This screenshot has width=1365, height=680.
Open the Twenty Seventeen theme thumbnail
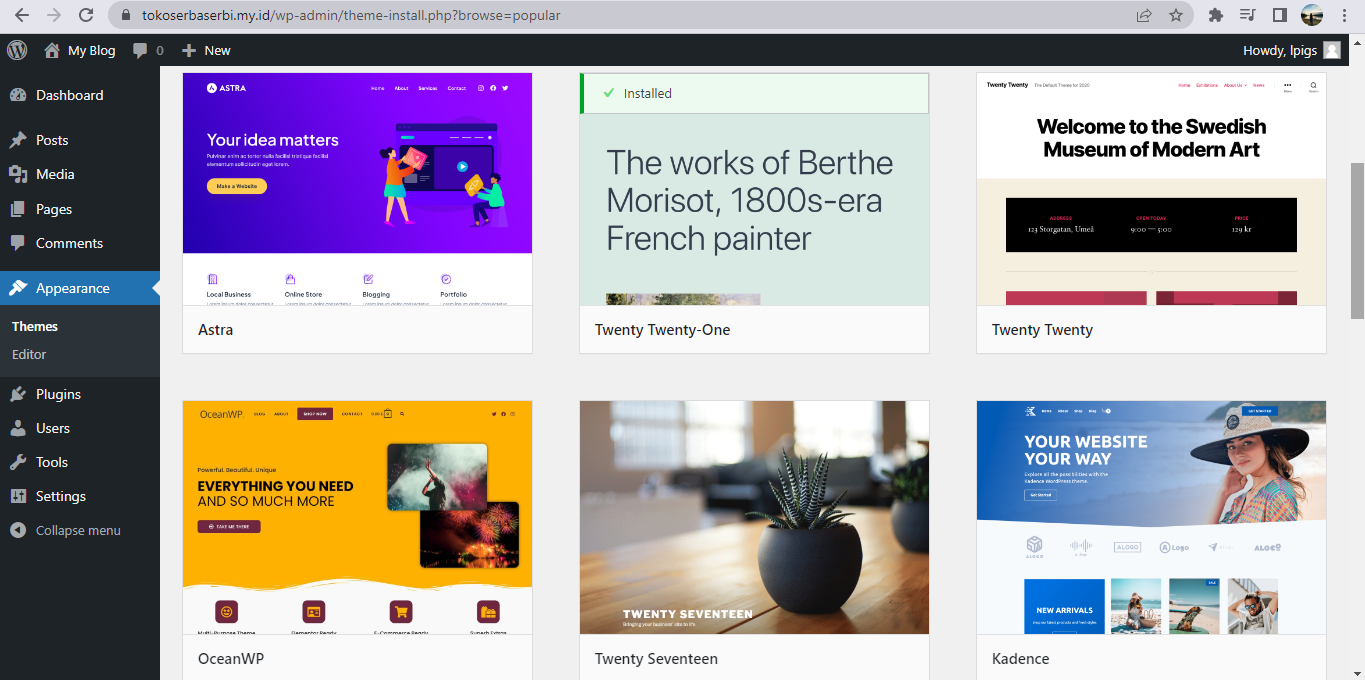click(x=754, y=517)
